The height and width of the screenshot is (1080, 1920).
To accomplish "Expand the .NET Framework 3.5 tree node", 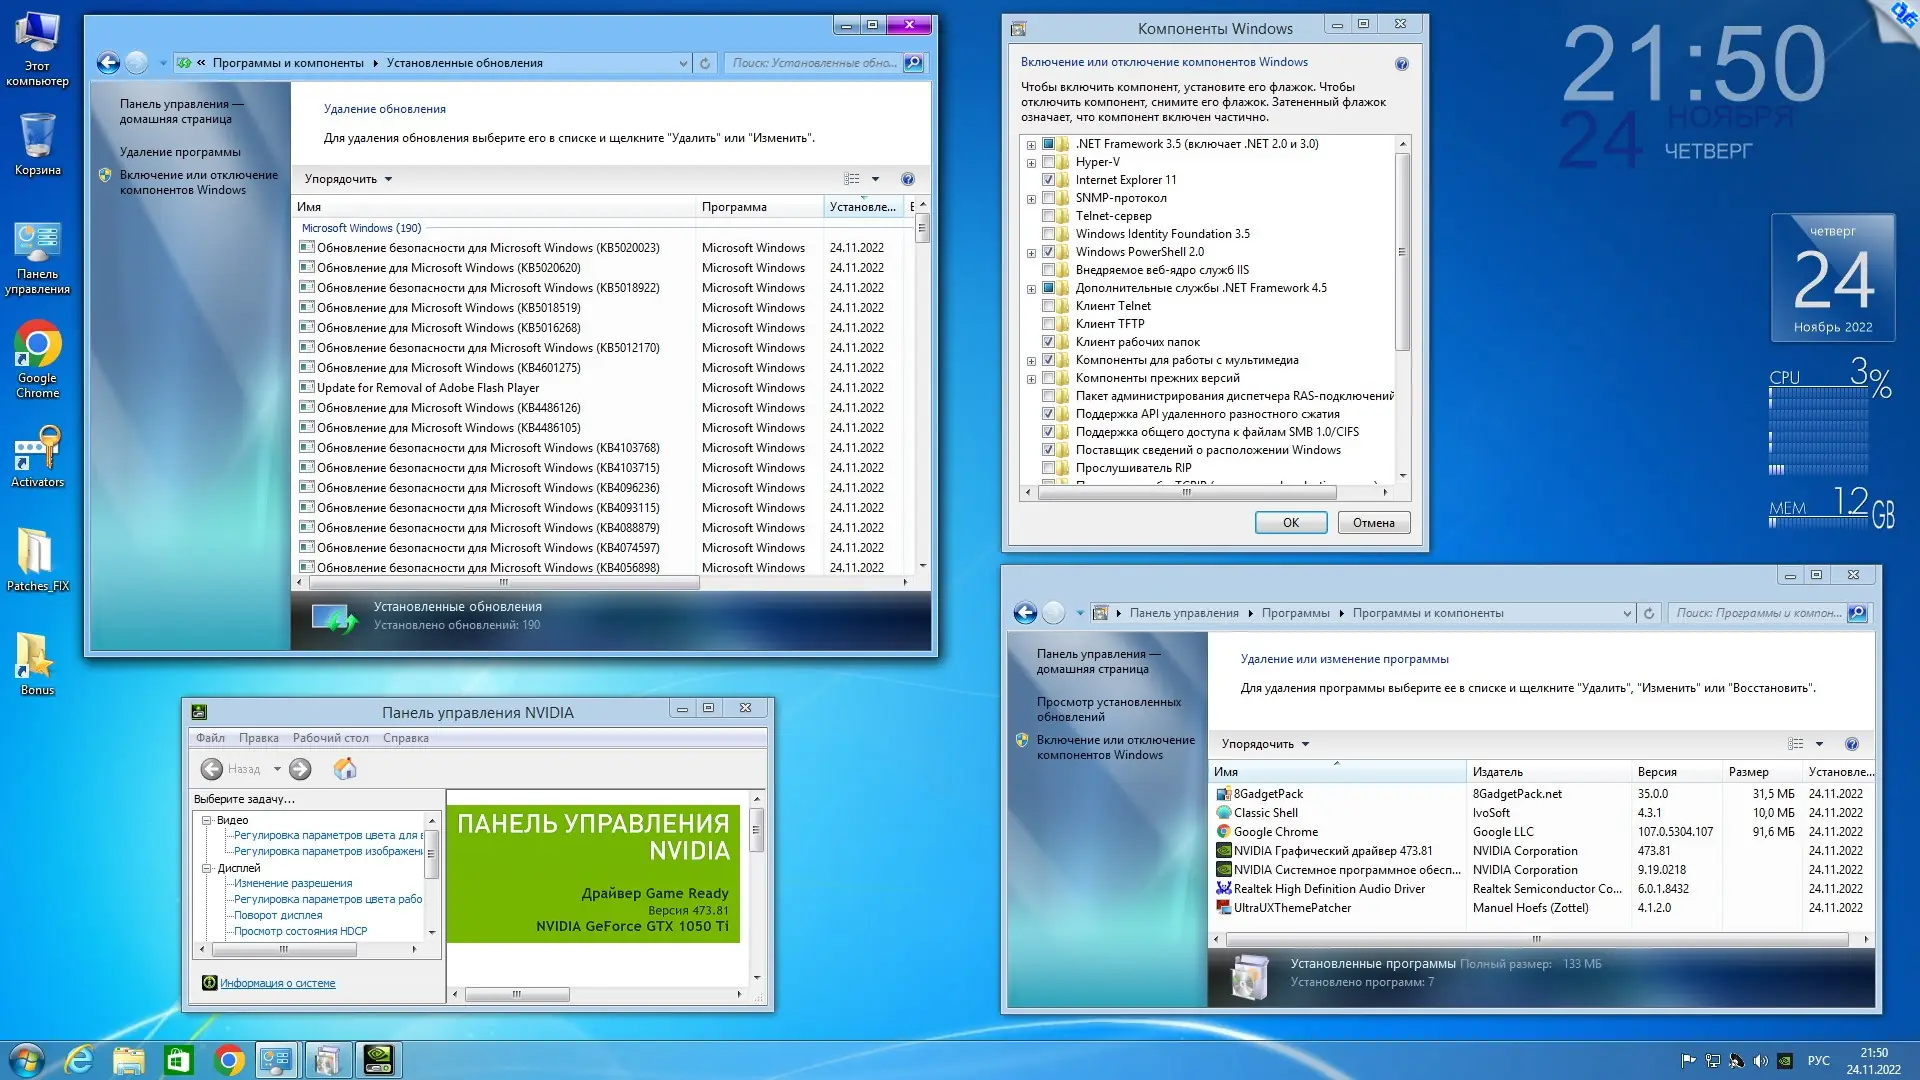I will point(1031,144).
